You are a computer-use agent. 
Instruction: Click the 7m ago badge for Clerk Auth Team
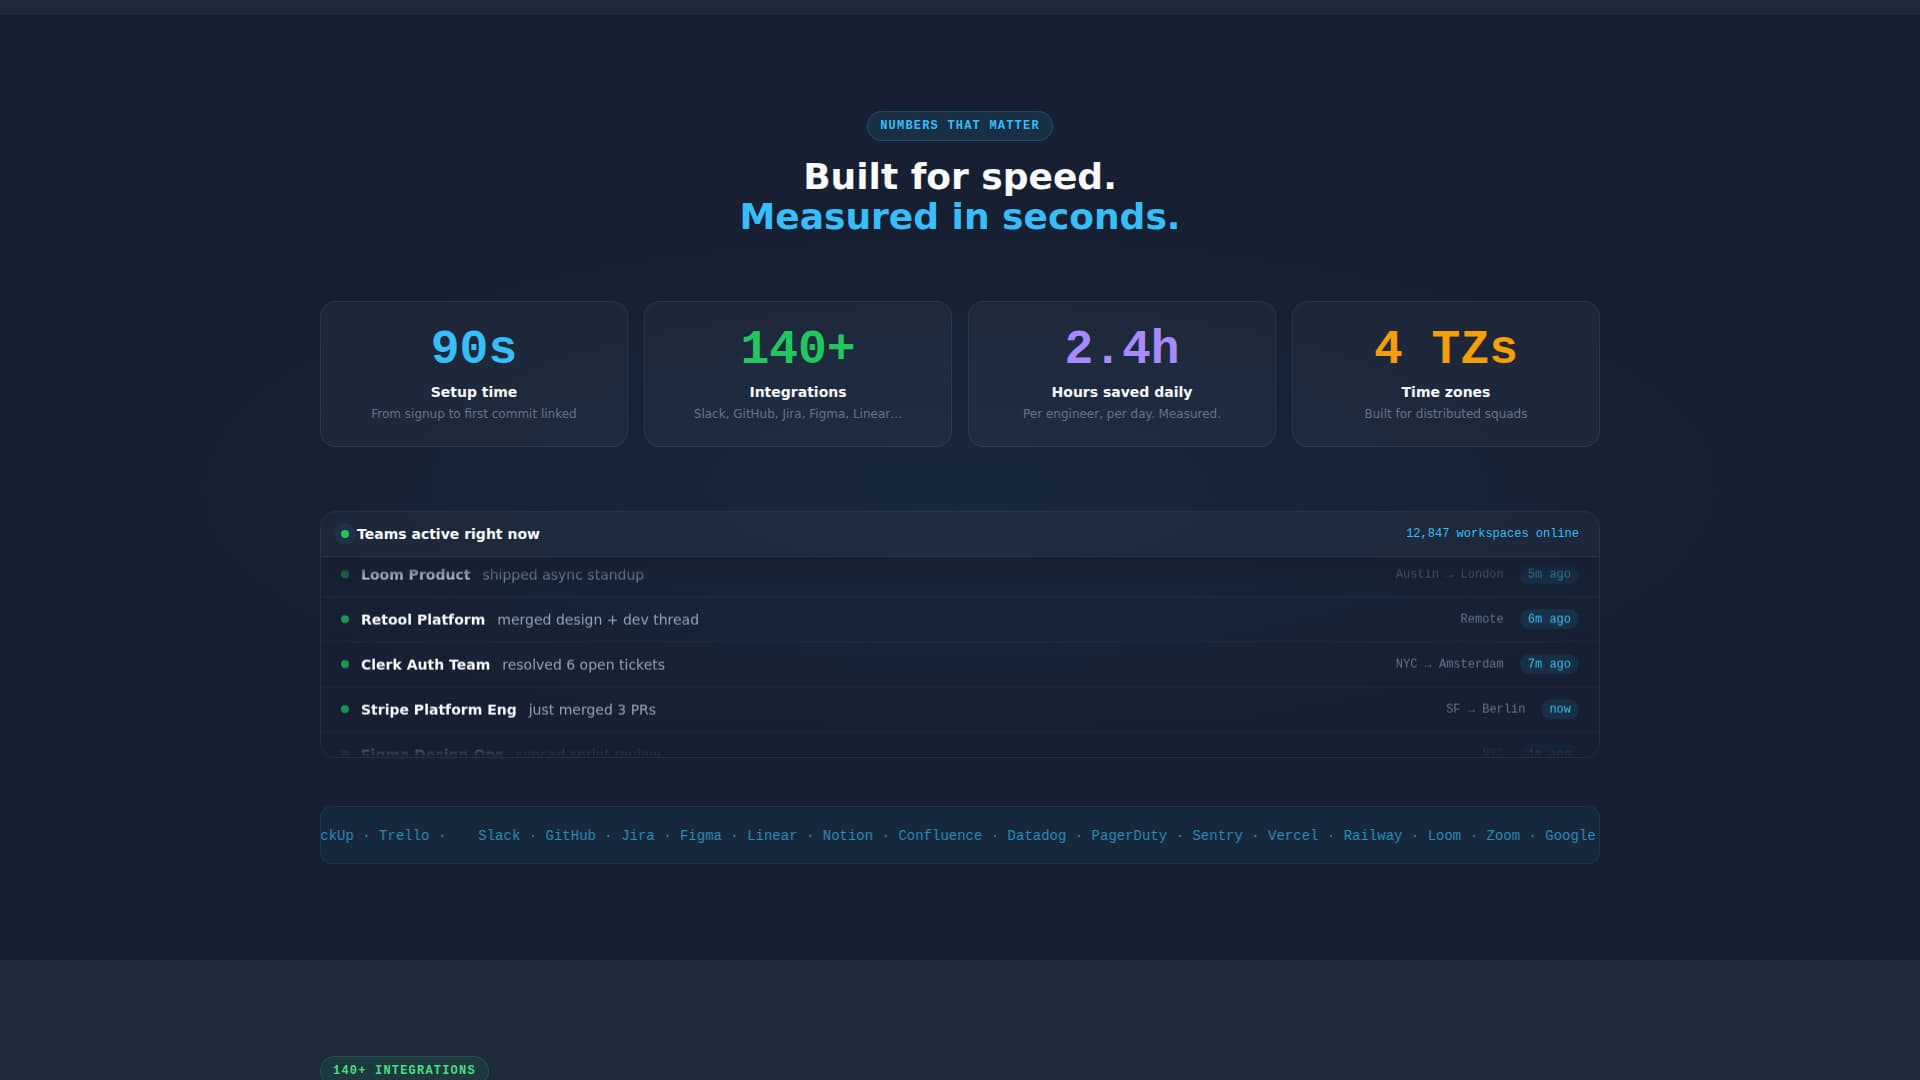(x=1549, y=664)
